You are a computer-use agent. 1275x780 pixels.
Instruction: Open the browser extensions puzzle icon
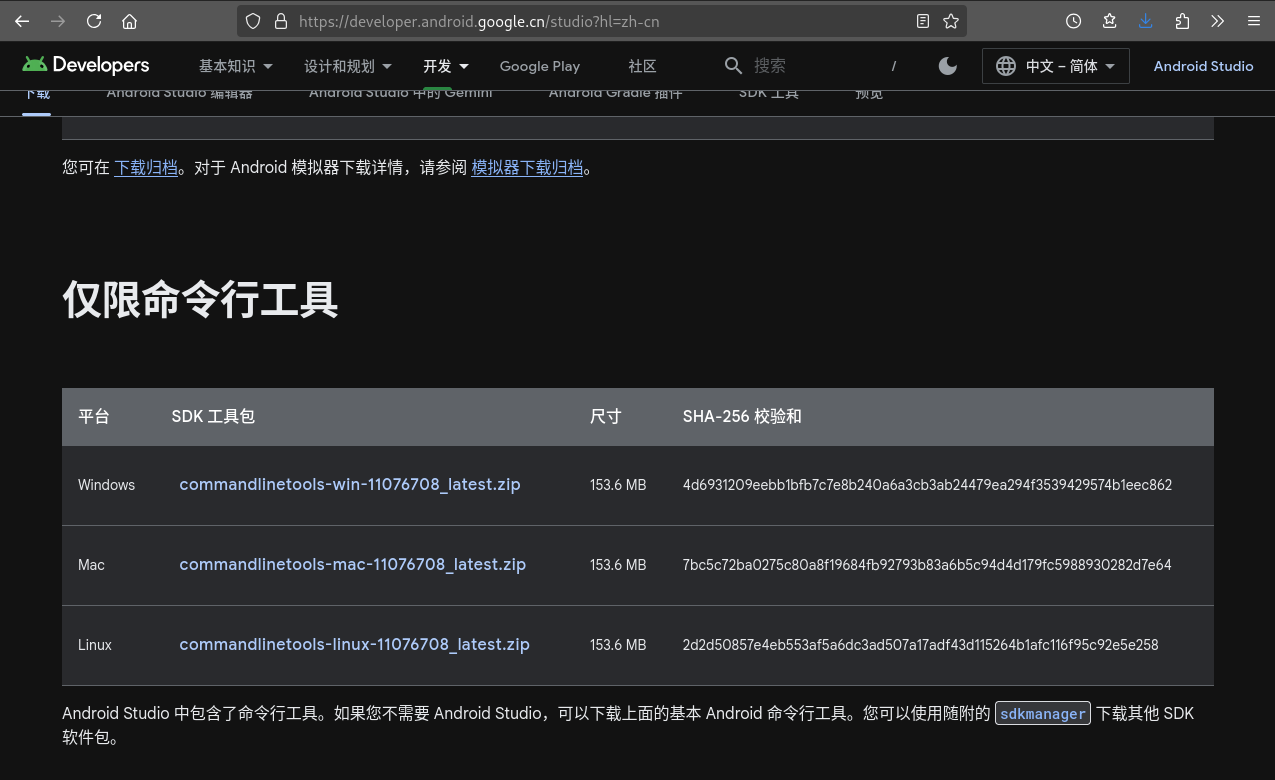pyautogui.click(x=1182, y=21)
